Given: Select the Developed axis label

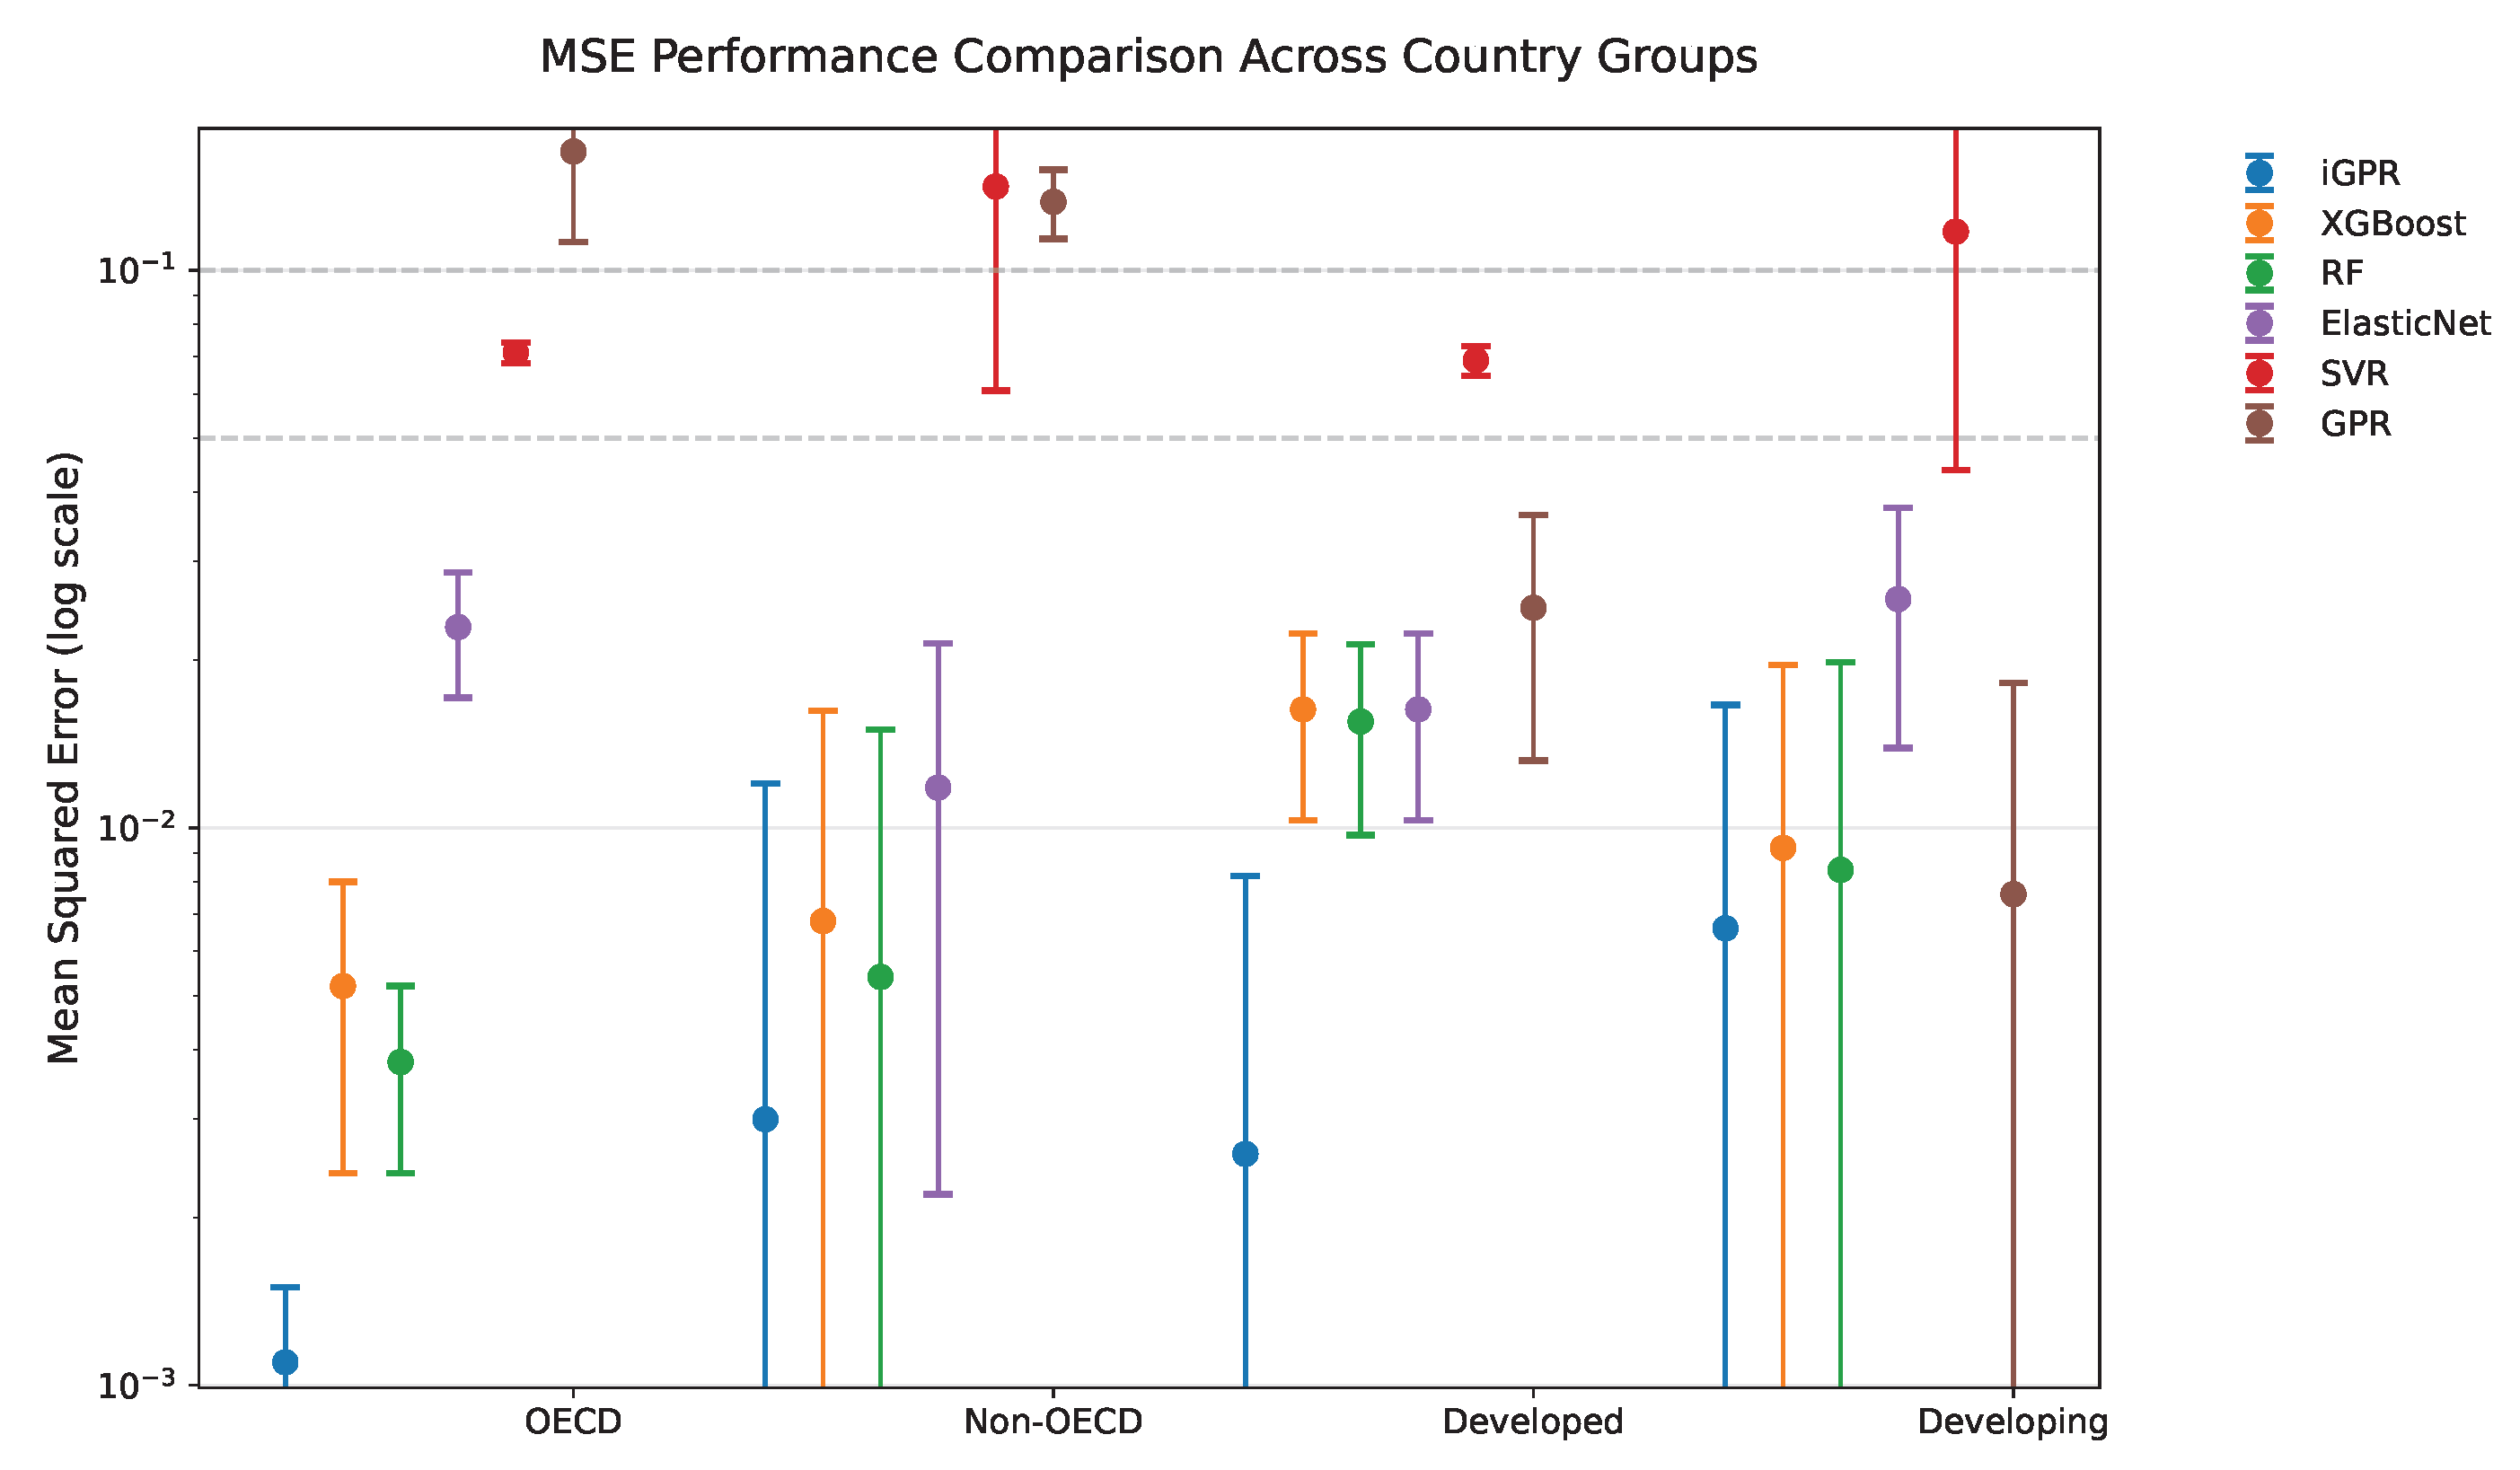Looking at the screenshot, I should coord(1533,1422).
